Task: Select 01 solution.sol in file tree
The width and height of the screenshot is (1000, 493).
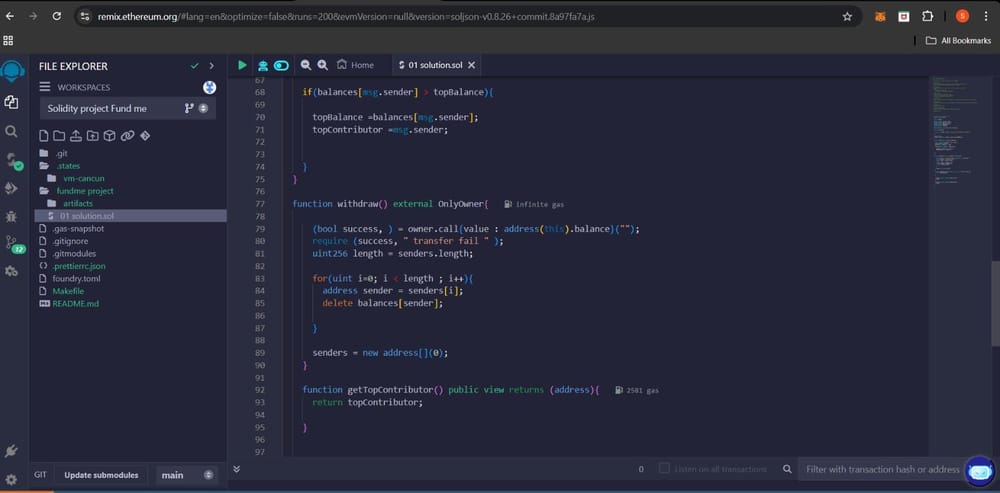Action: tap(131, 216)
